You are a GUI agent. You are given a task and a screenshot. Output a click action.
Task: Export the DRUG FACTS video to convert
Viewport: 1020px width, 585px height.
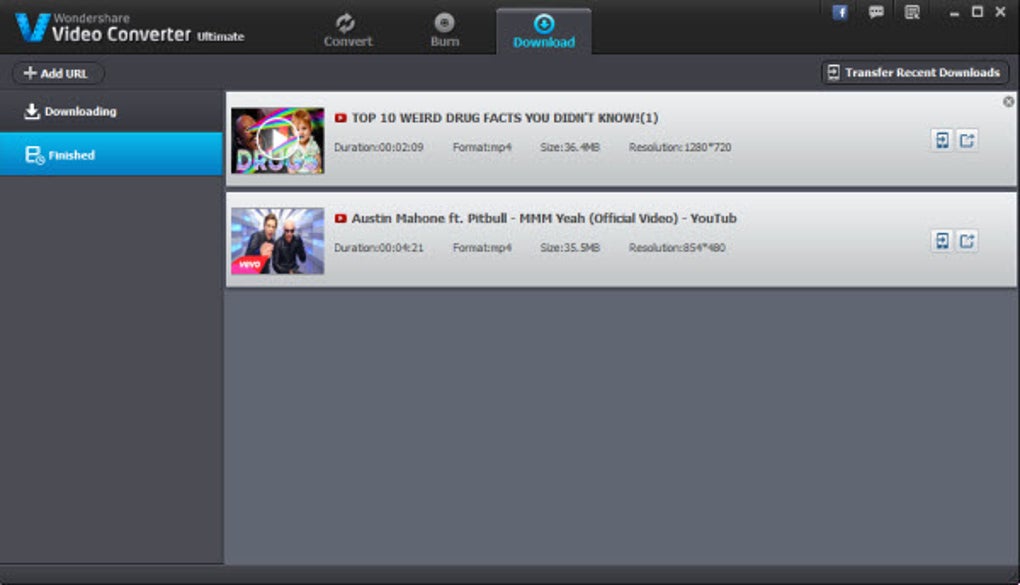967,140
